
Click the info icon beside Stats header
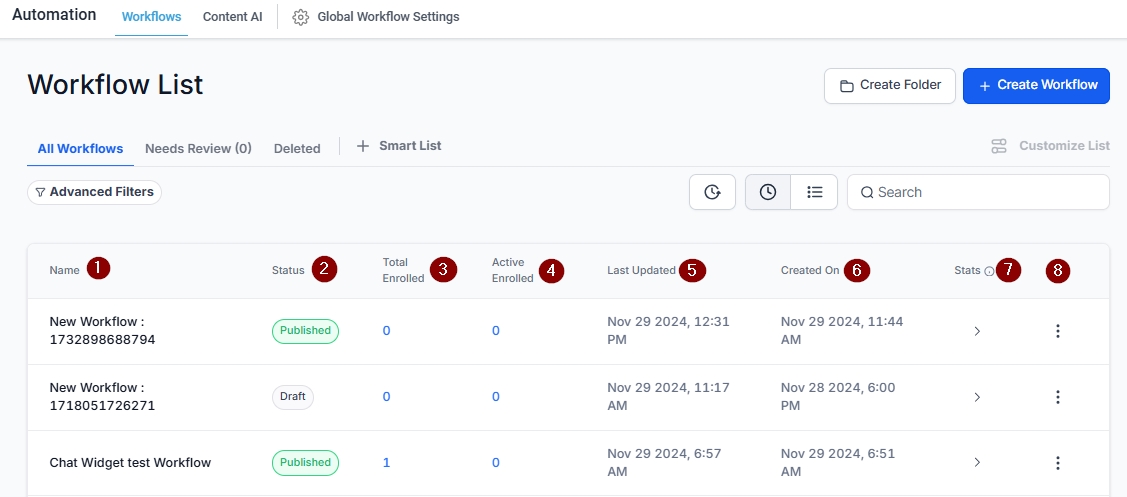(x=989, y=271)
